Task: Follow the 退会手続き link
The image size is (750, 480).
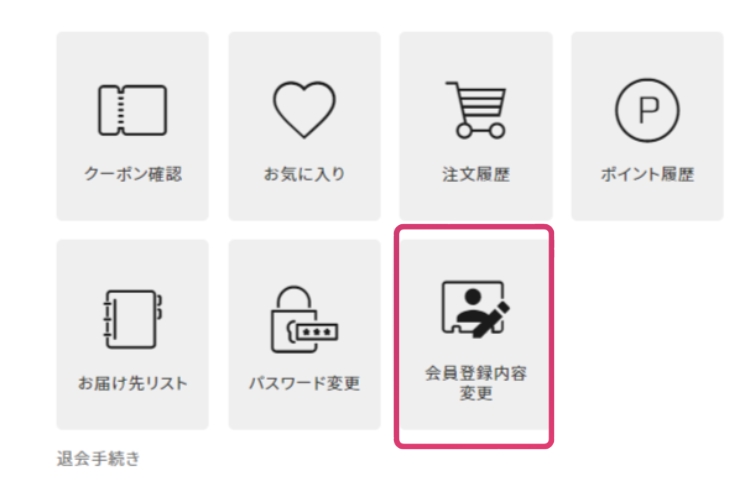Action: coord(98,458)
